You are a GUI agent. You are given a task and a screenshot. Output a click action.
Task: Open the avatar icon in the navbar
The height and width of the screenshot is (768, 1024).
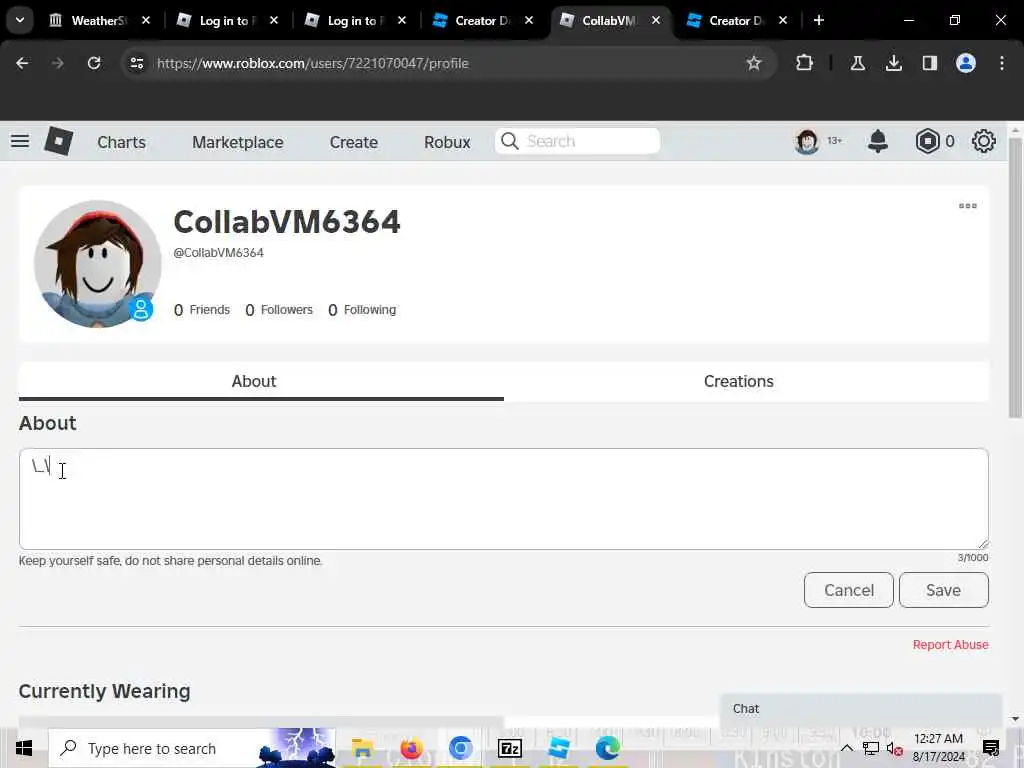(807, 141)
